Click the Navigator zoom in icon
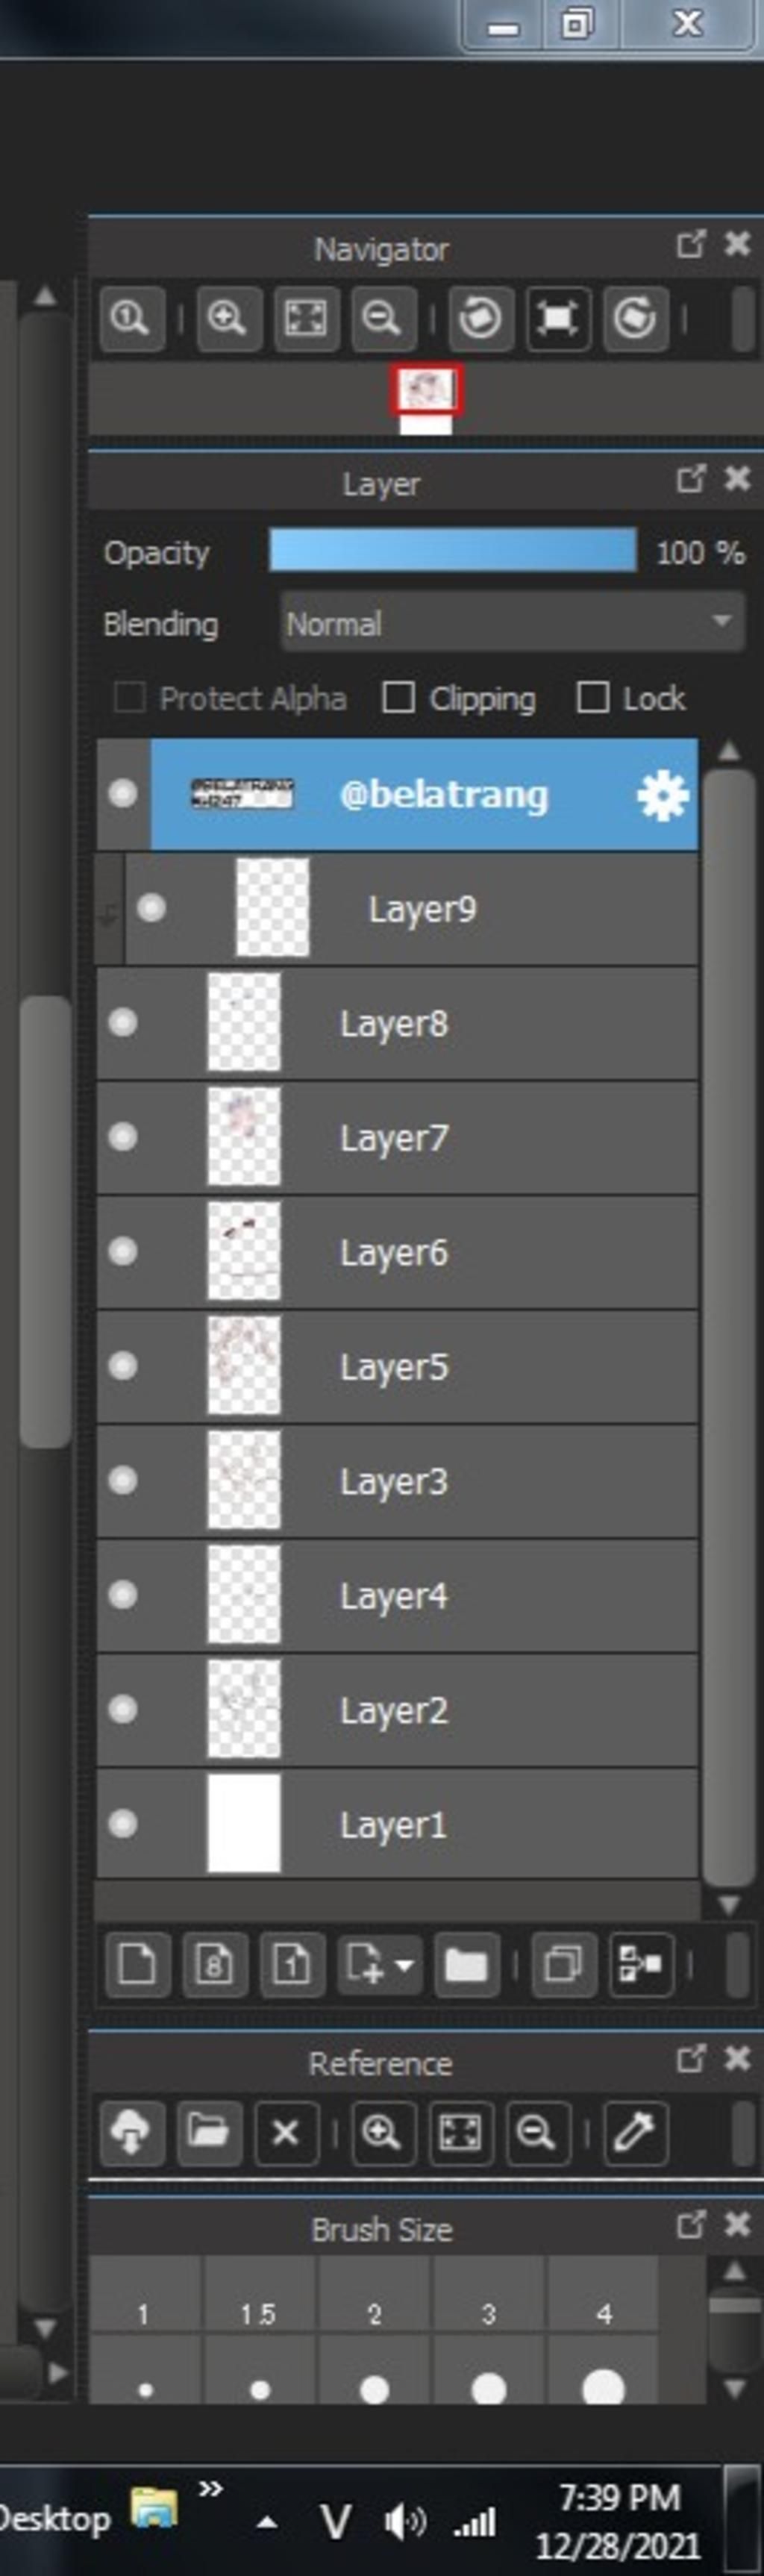Screen dimensions: 764x2576 pyautogui.click(x=228, y=319)
